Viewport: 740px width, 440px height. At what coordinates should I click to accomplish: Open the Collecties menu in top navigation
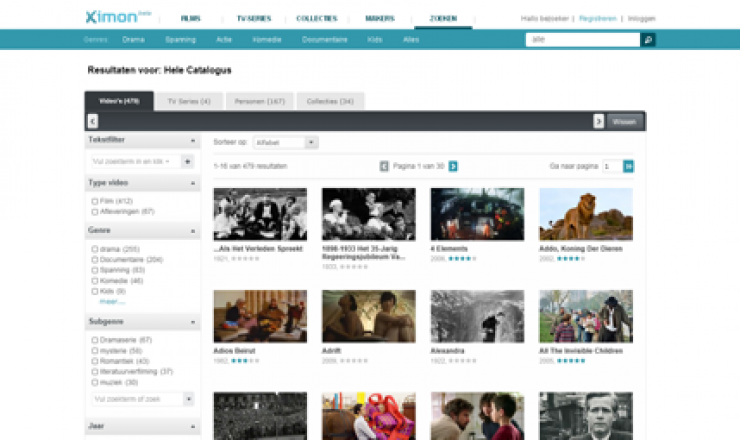316,19
